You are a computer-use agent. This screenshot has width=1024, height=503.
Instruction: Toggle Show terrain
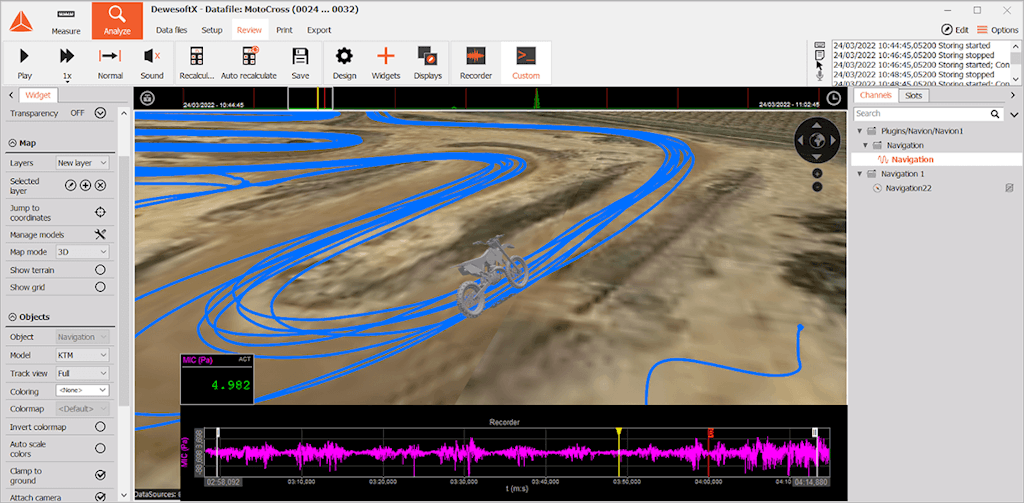tap(101, 269)
